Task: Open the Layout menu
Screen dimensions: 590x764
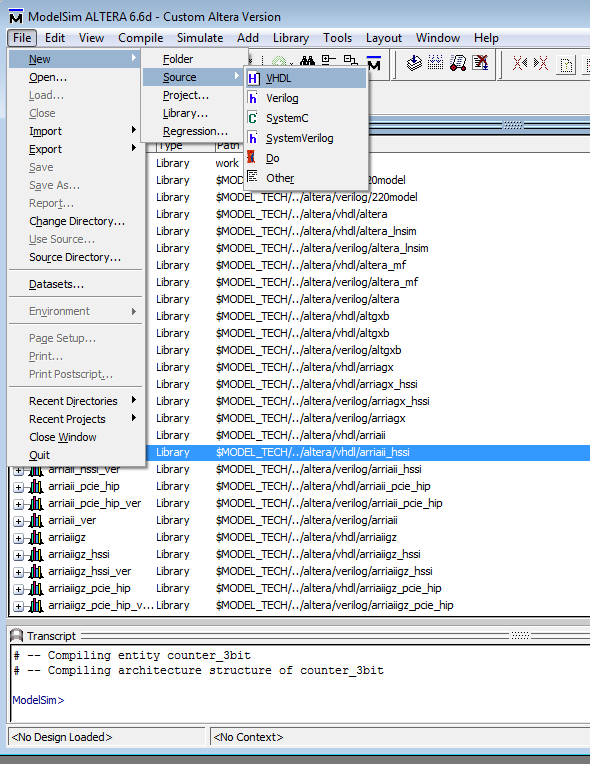Action: pos(384,38)
